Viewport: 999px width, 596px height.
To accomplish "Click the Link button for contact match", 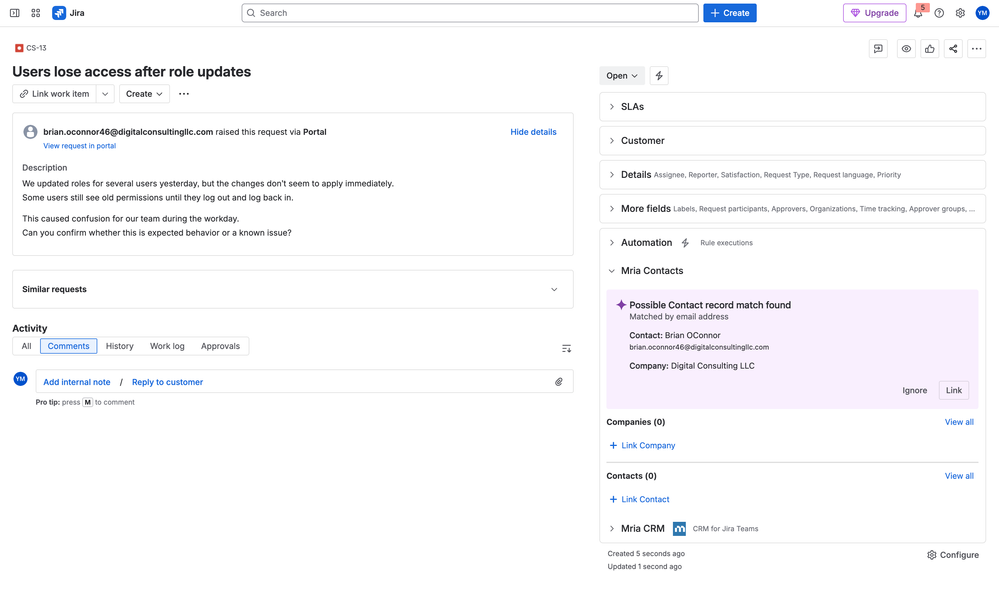I will point(954,390).
